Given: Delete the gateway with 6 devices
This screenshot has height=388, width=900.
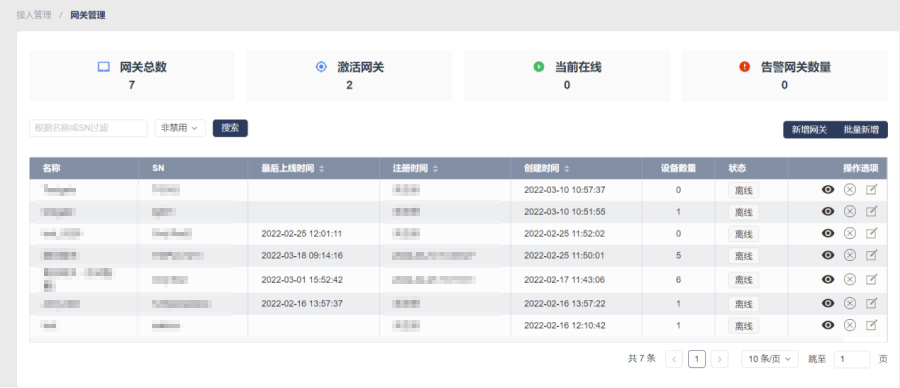Looking at the screenshot, I should coord(850,280).
